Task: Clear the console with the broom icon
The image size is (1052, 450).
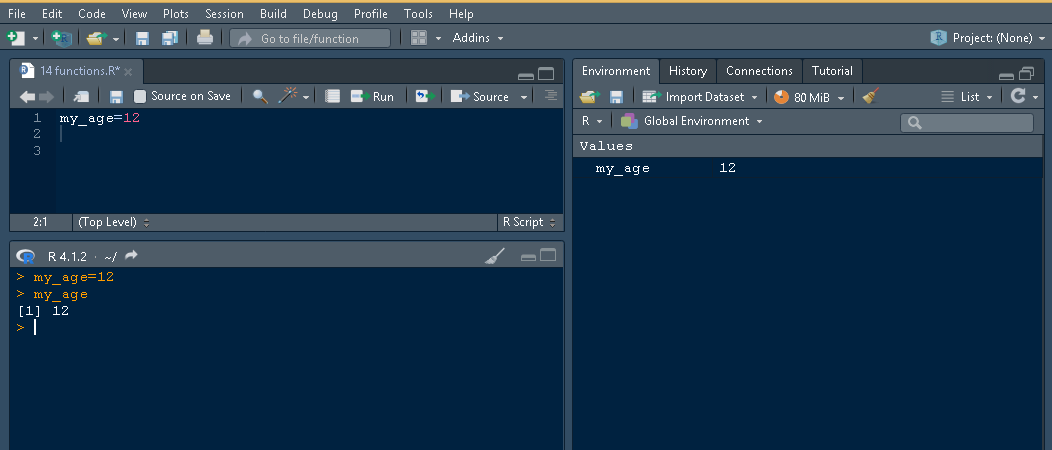Action: pos(494,256)
